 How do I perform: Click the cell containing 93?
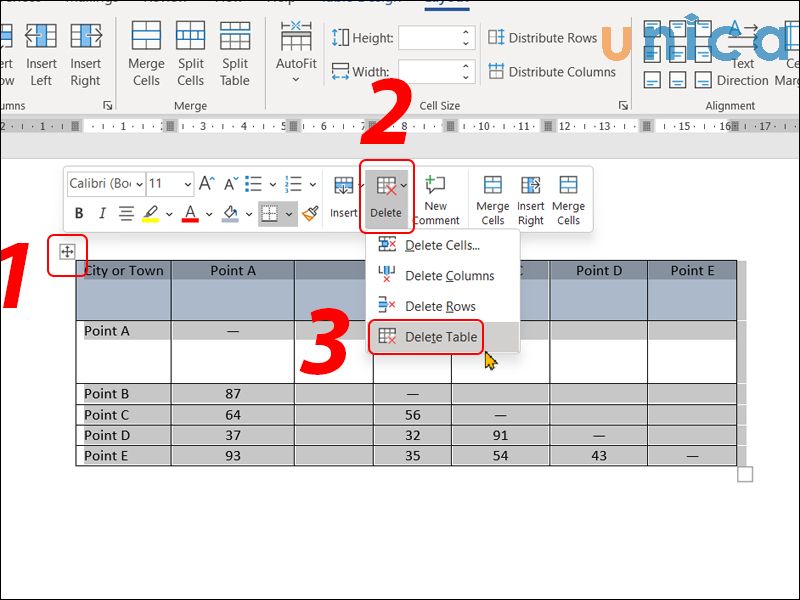(233, 456)
